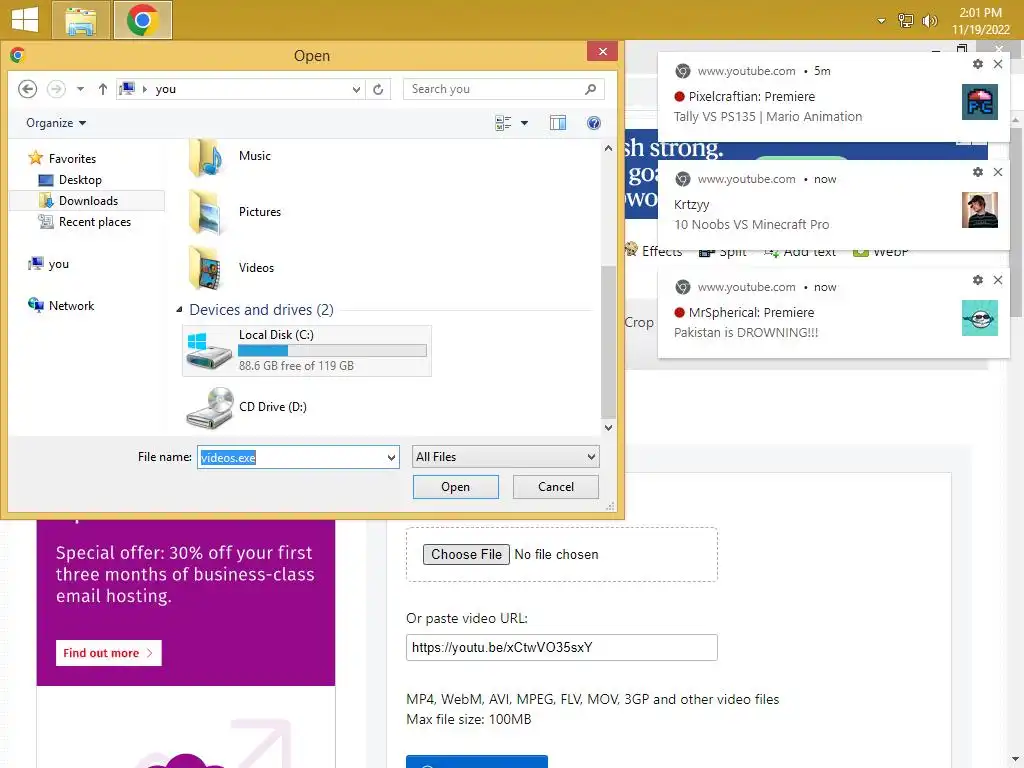Click Local Disk C free space bar

point(332,351)
